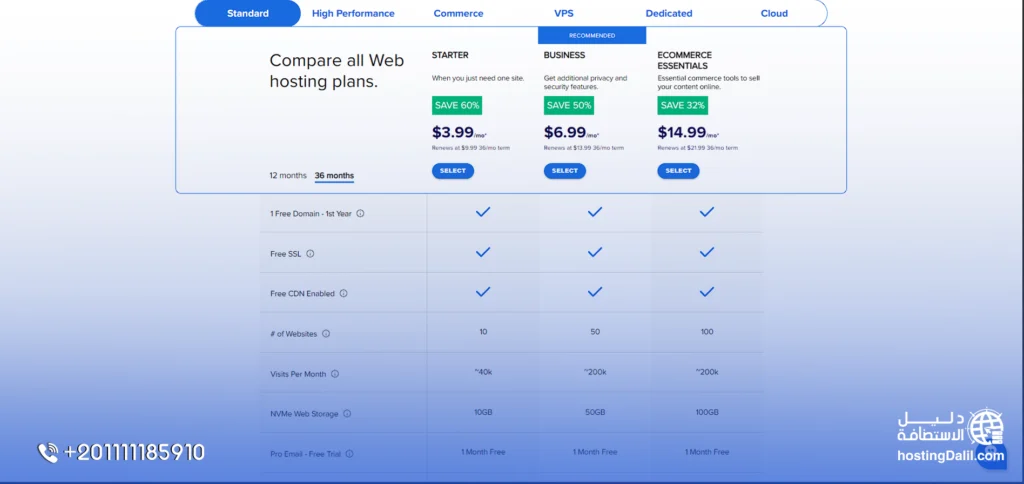Screen dimensions: 1024x484
Task: Click the hostingDalil globe logo
Action: [x=987, y=427]
